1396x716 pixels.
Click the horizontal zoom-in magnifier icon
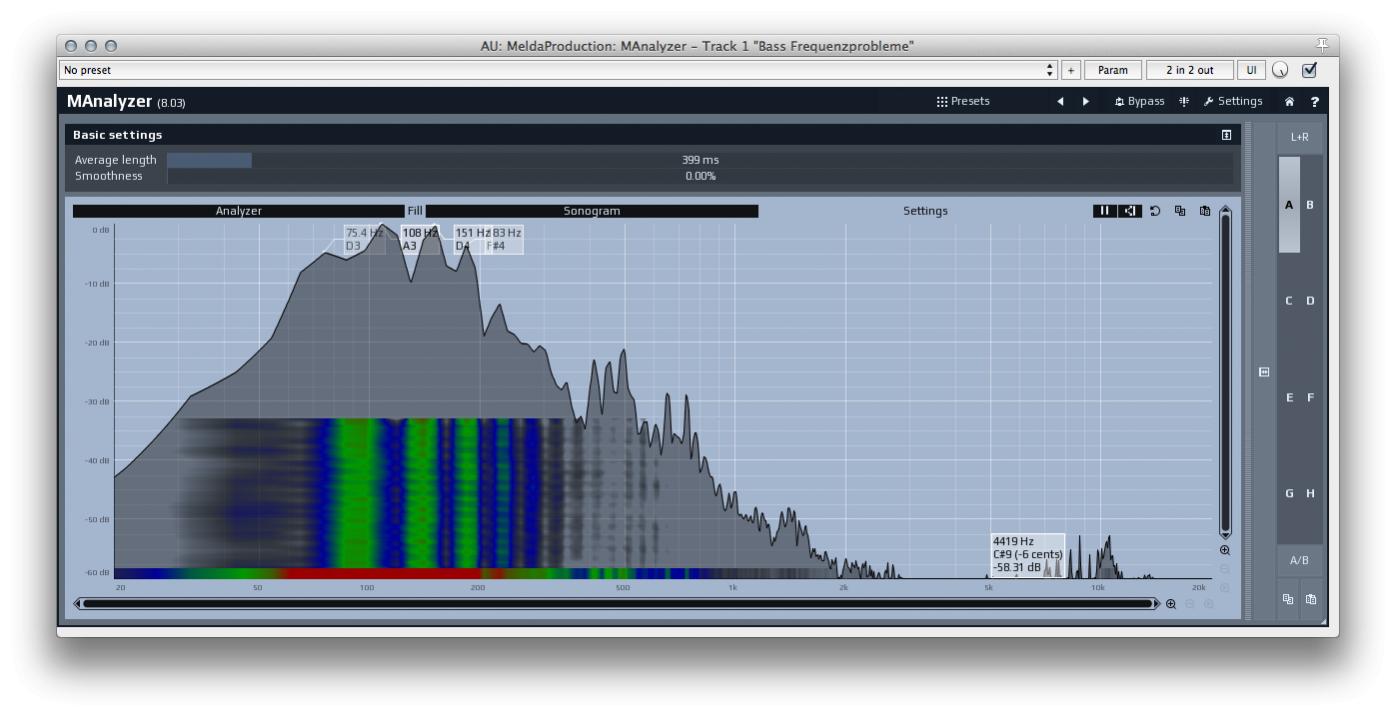(x=1171, y=604)
